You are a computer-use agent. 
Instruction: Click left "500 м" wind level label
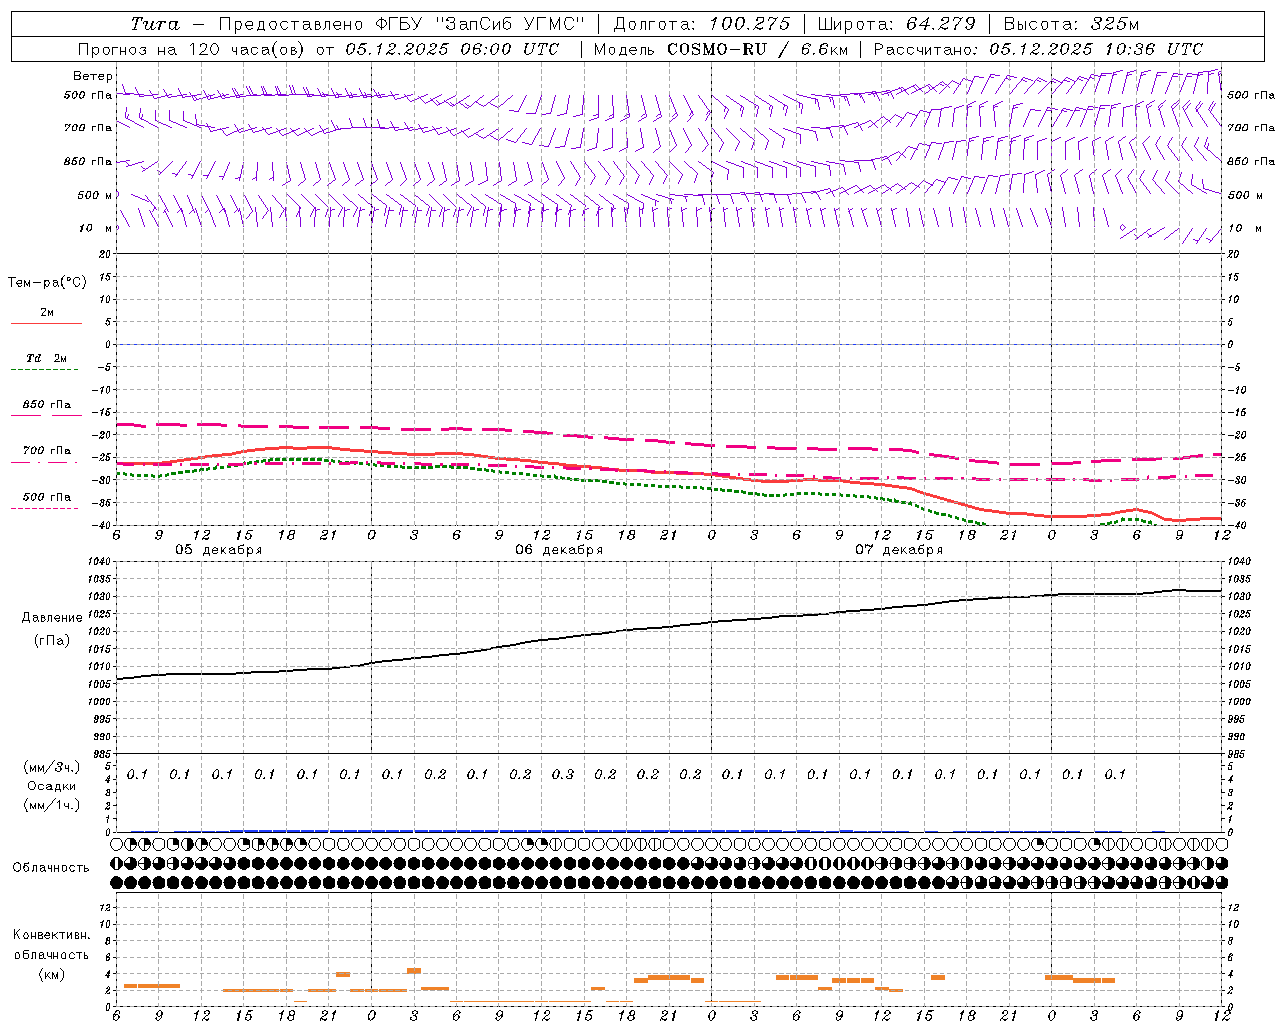pos(95,195)
